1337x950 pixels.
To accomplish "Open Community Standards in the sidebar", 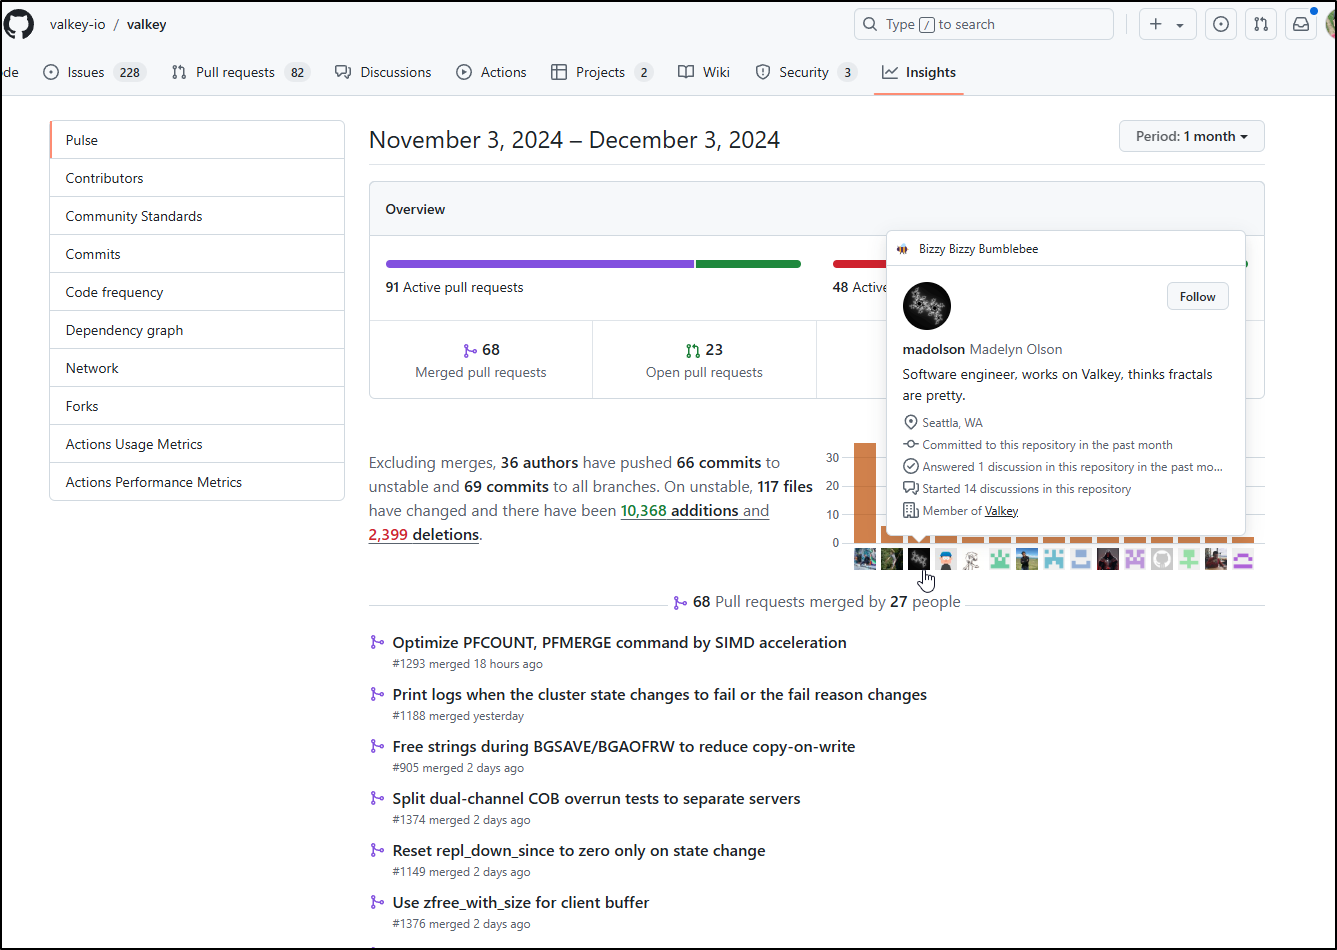I will 197,216.
